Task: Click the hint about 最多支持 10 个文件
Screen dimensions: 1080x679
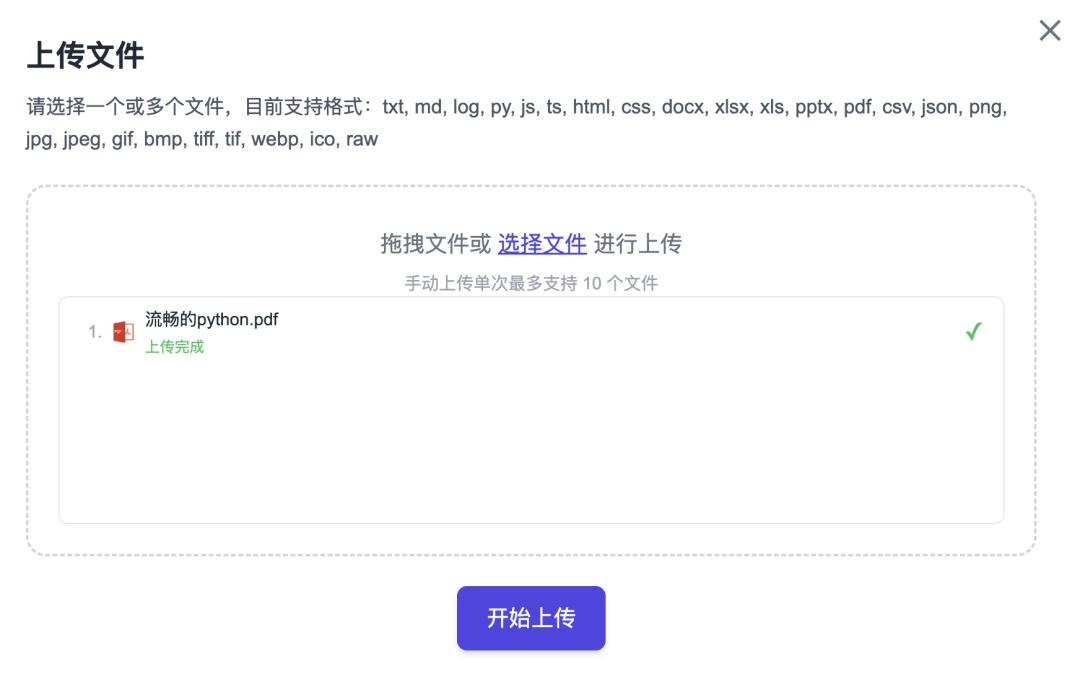Action: coord(531,283)
